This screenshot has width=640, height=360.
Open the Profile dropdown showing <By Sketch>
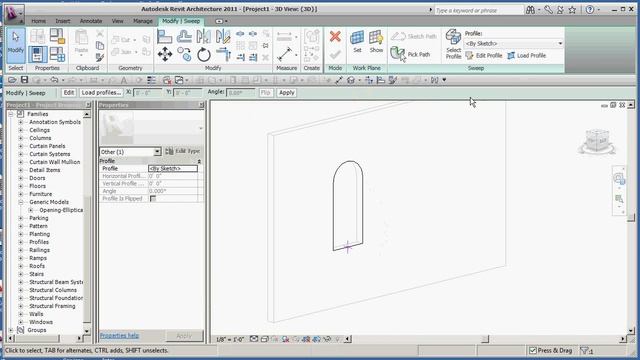[x=514, y=43]
